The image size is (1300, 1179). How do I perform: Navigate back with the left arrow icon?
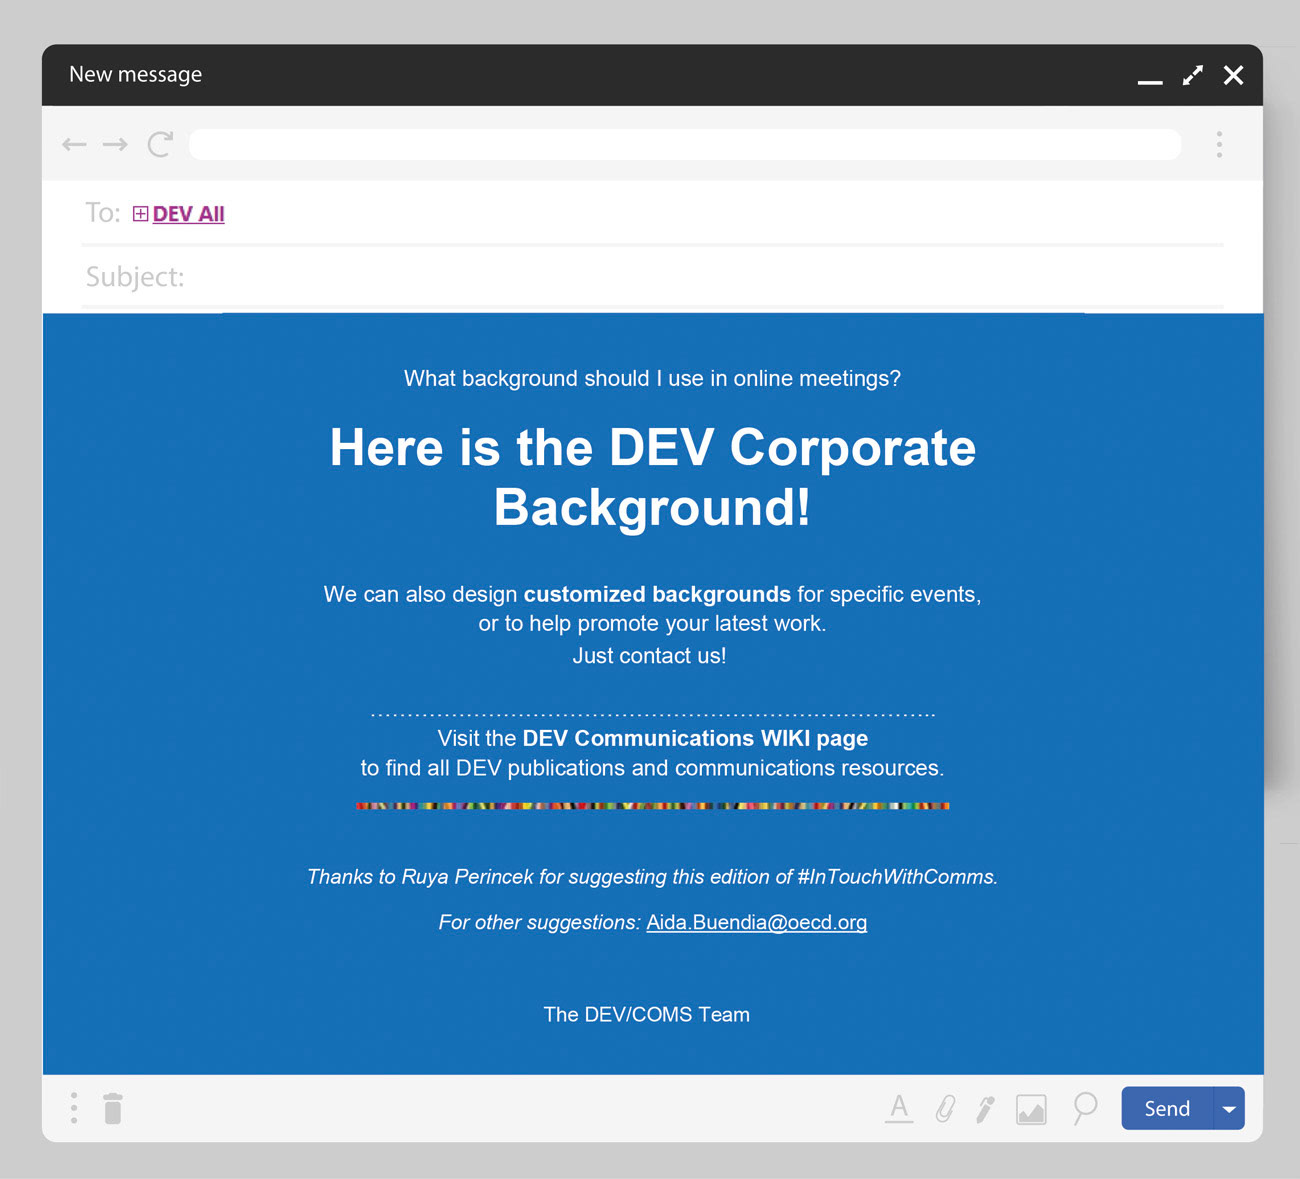pyautogui.click(x=74, y=144)
